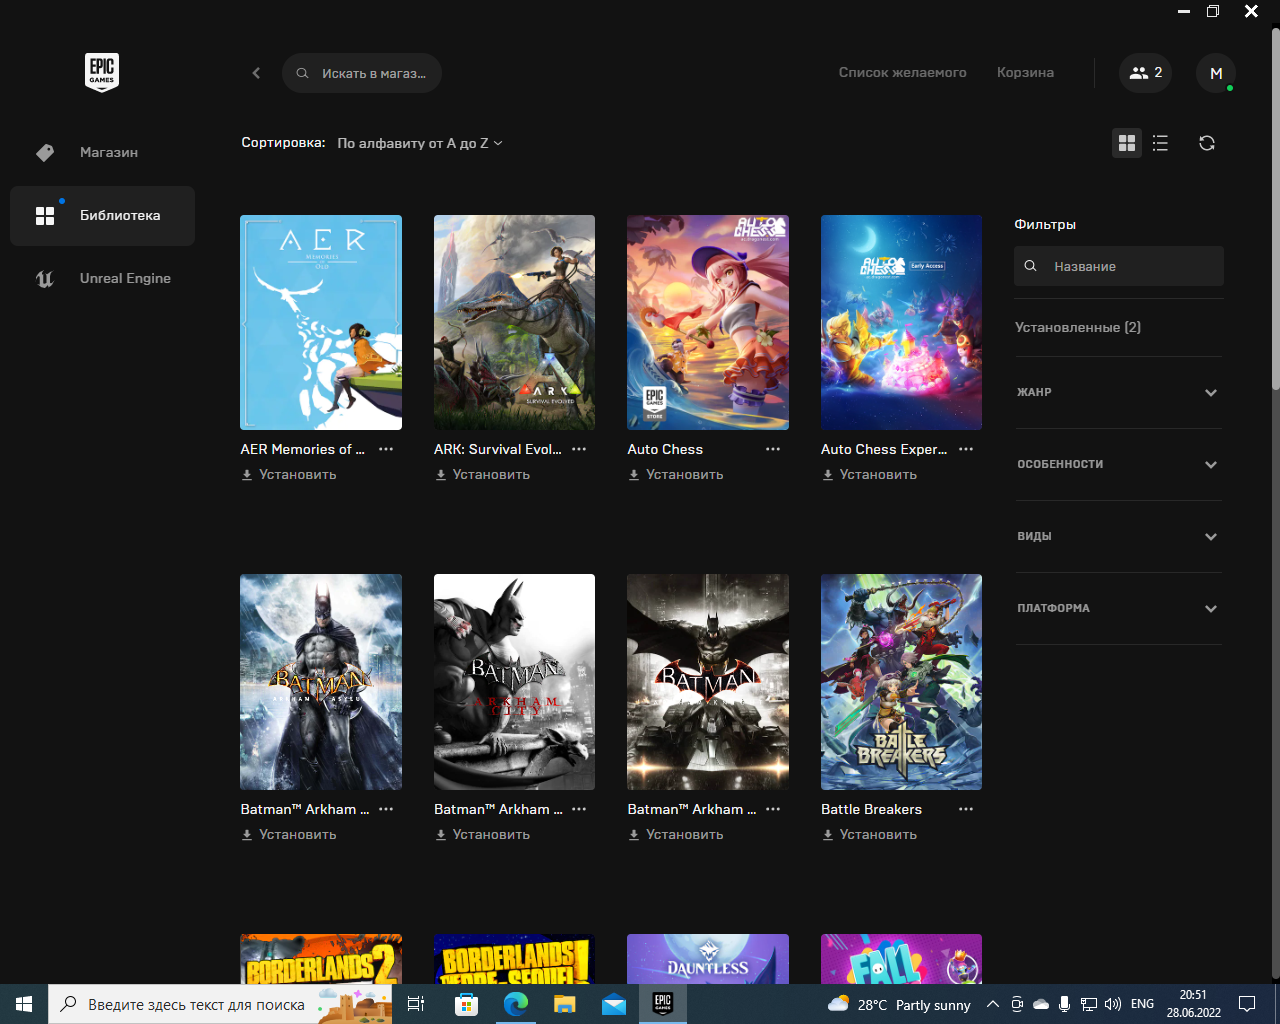Expand the ЖАНР filter section

[1119, 392]
